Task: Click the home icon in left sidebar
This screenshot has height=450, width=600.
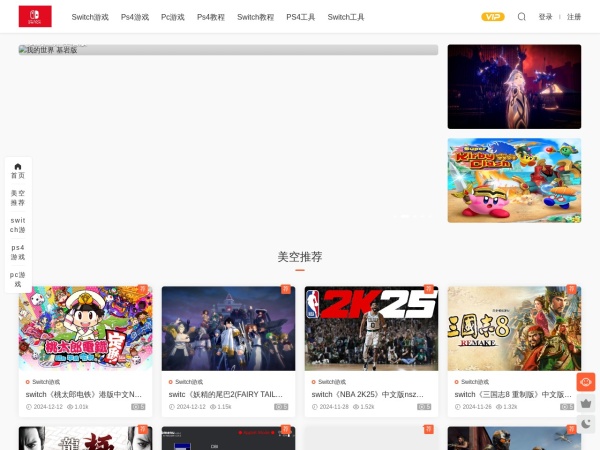Action: 18,167
